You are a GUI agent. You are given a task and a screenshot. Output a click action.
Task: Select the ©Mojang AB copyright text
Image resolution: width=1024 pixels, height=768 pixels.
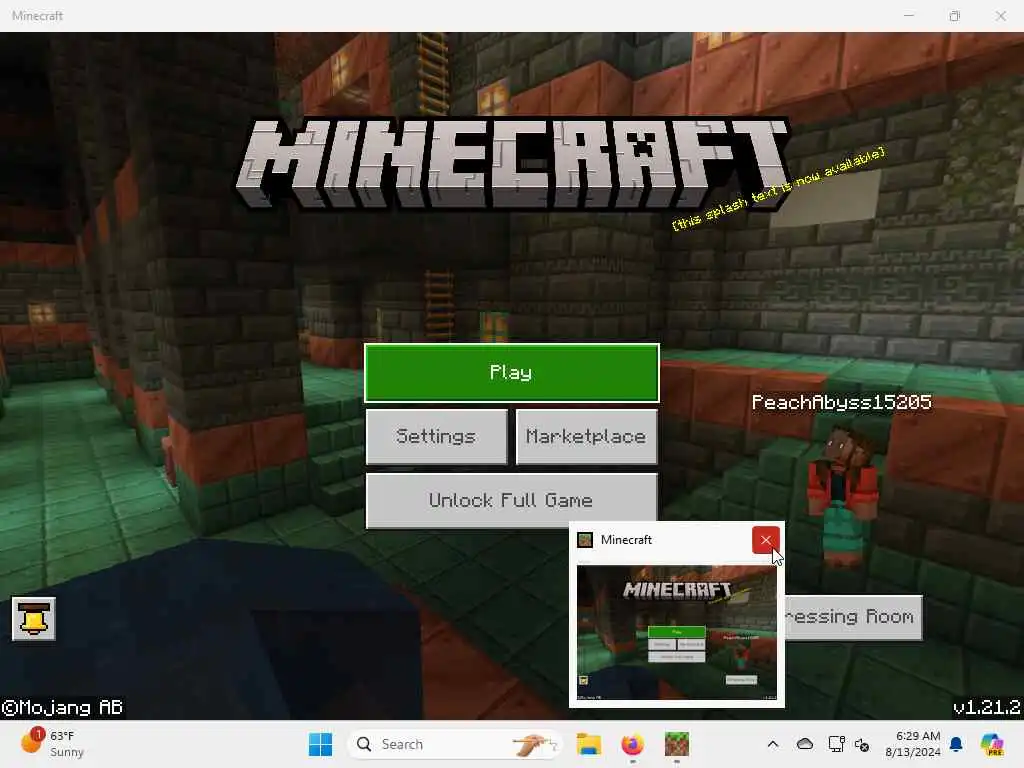62,708
